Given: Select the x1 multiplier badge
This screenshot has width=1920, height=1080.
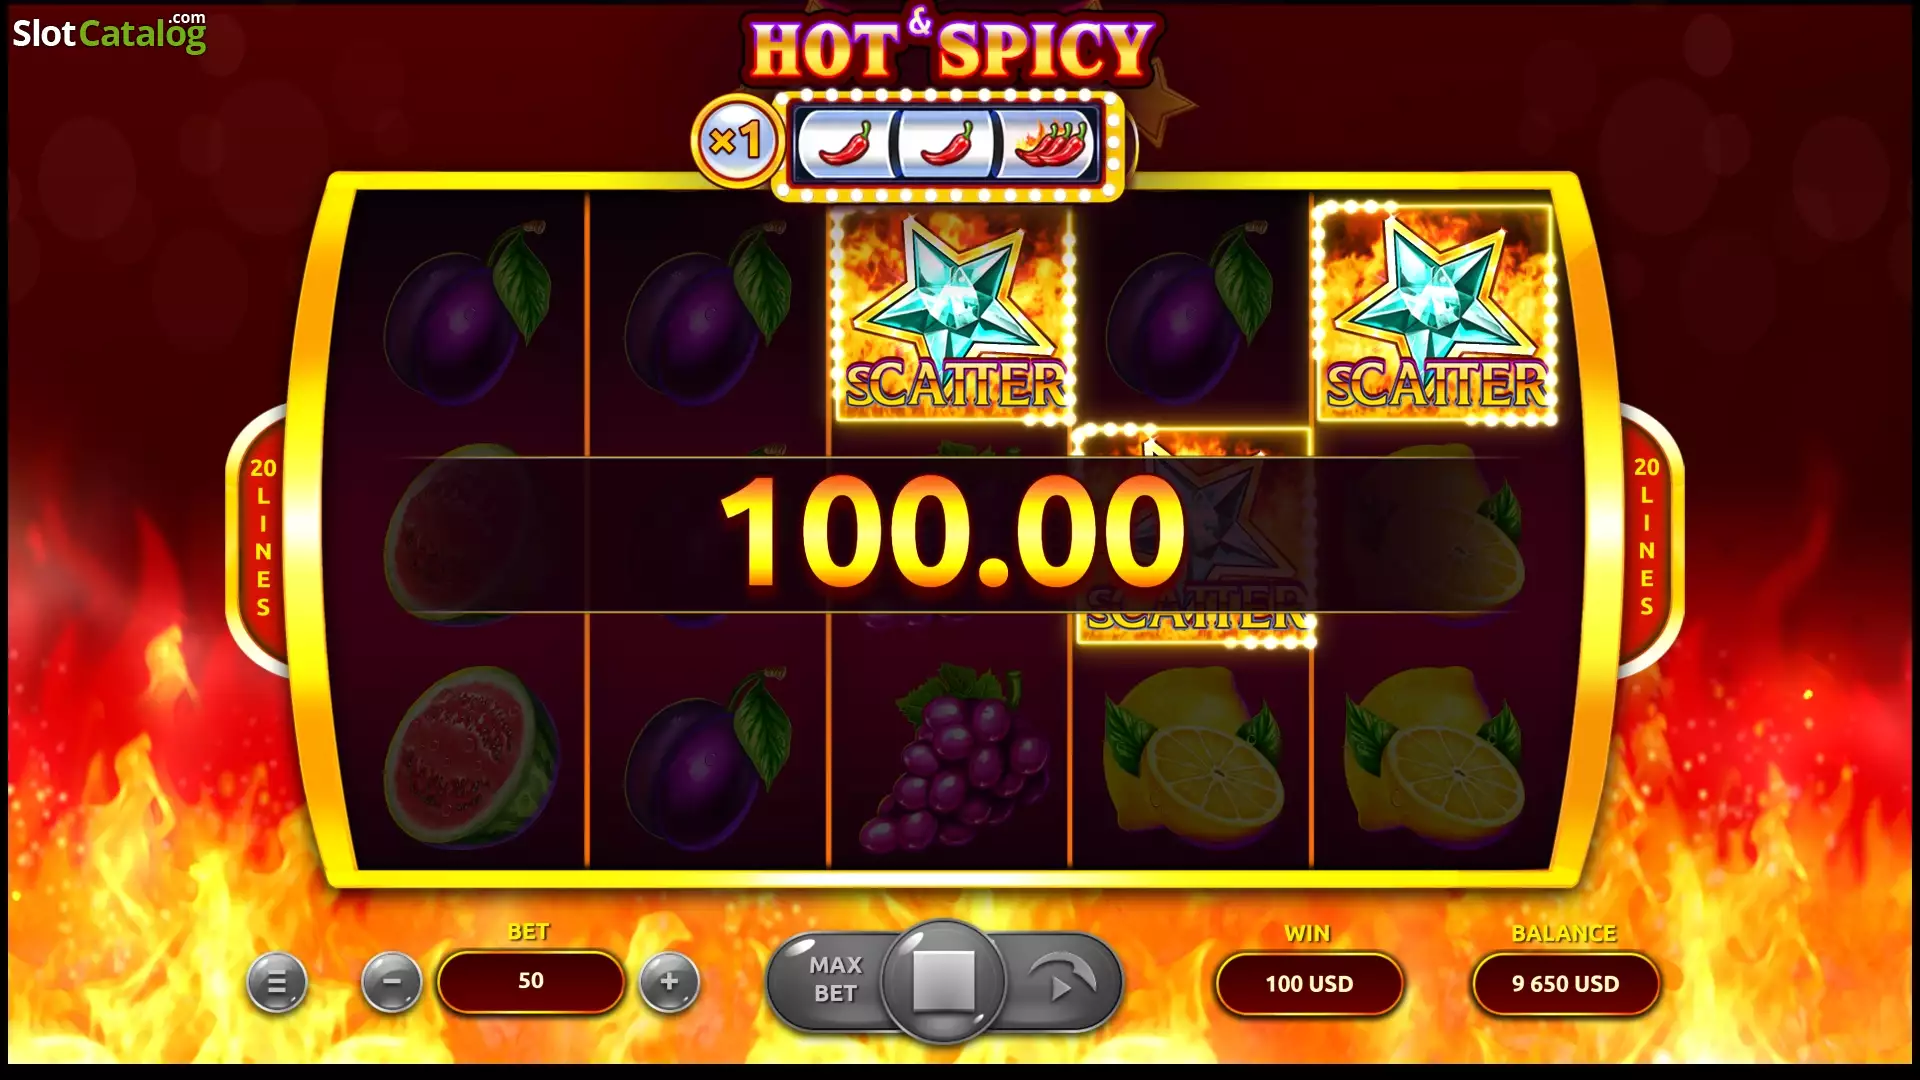Looking at the screenshot, I should click(x=736, y=141).
